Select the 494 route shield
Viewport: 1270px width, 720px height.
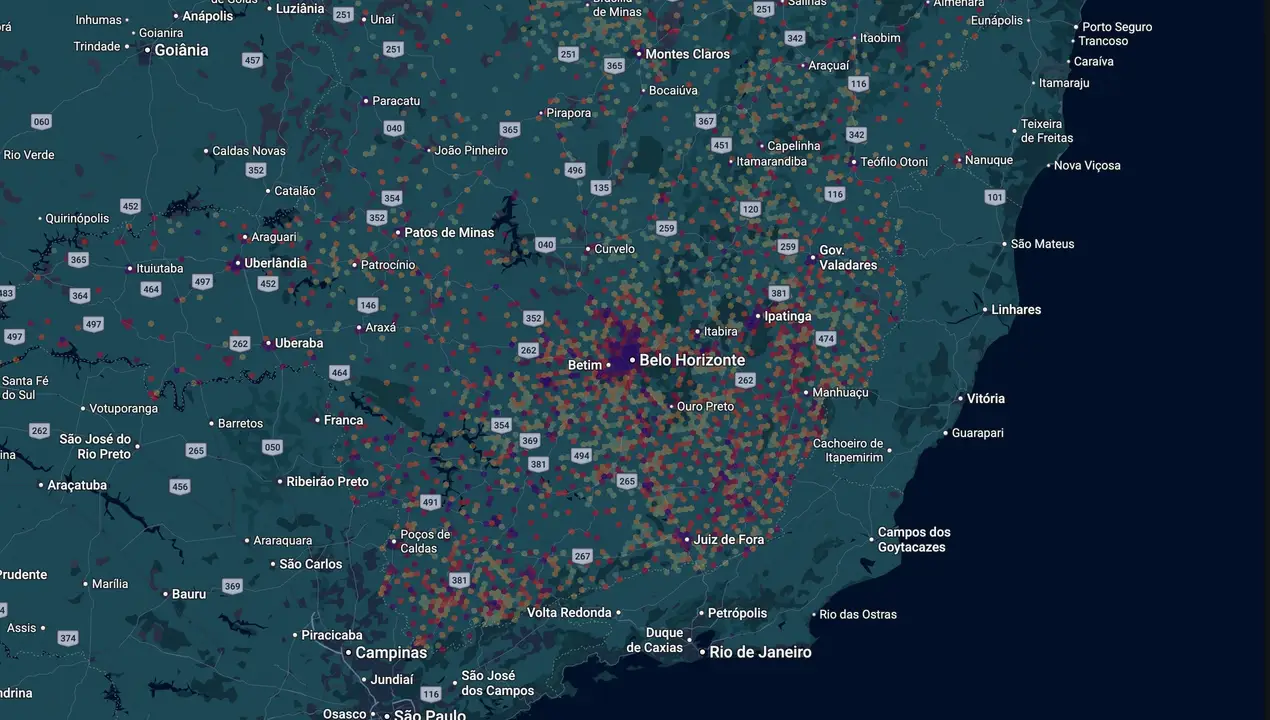click(x=581, y=455)
